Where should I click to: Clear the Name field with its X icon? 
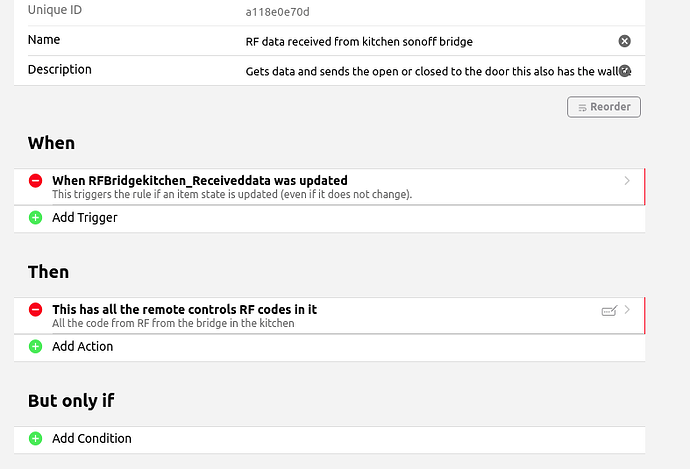(x=625, y=41)
